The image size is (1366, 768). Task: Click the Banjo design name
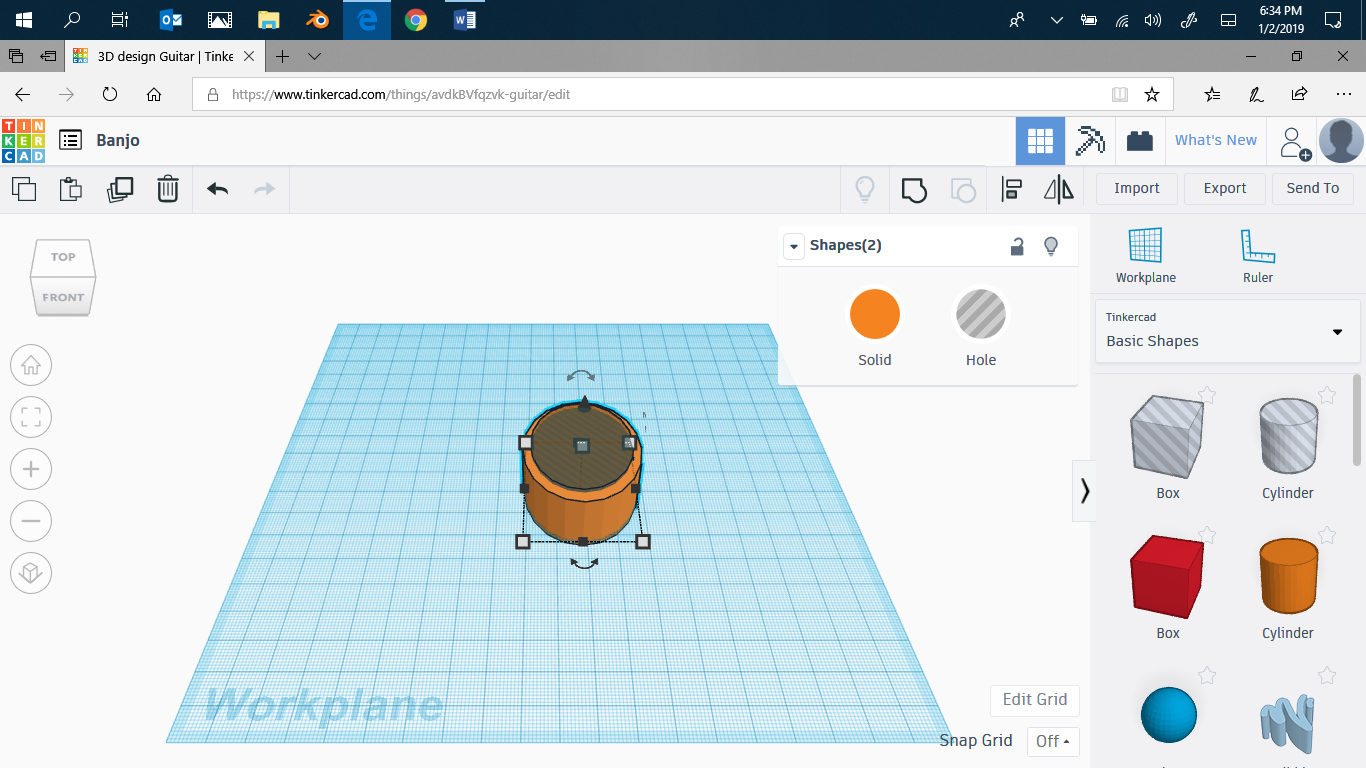118,140
